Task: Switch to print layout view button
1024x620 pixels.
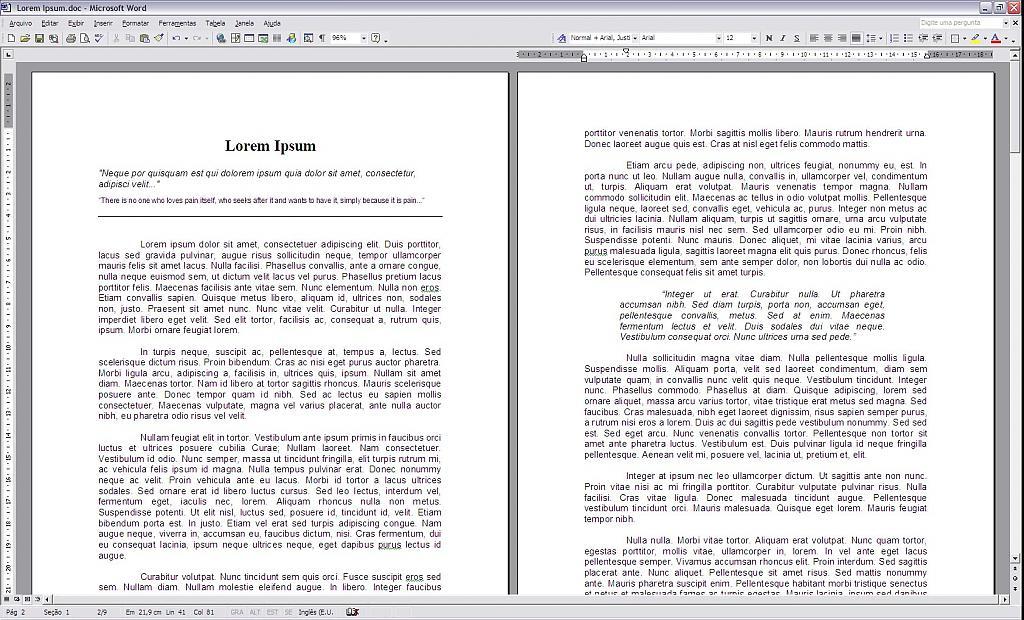Action: [27, 598]
